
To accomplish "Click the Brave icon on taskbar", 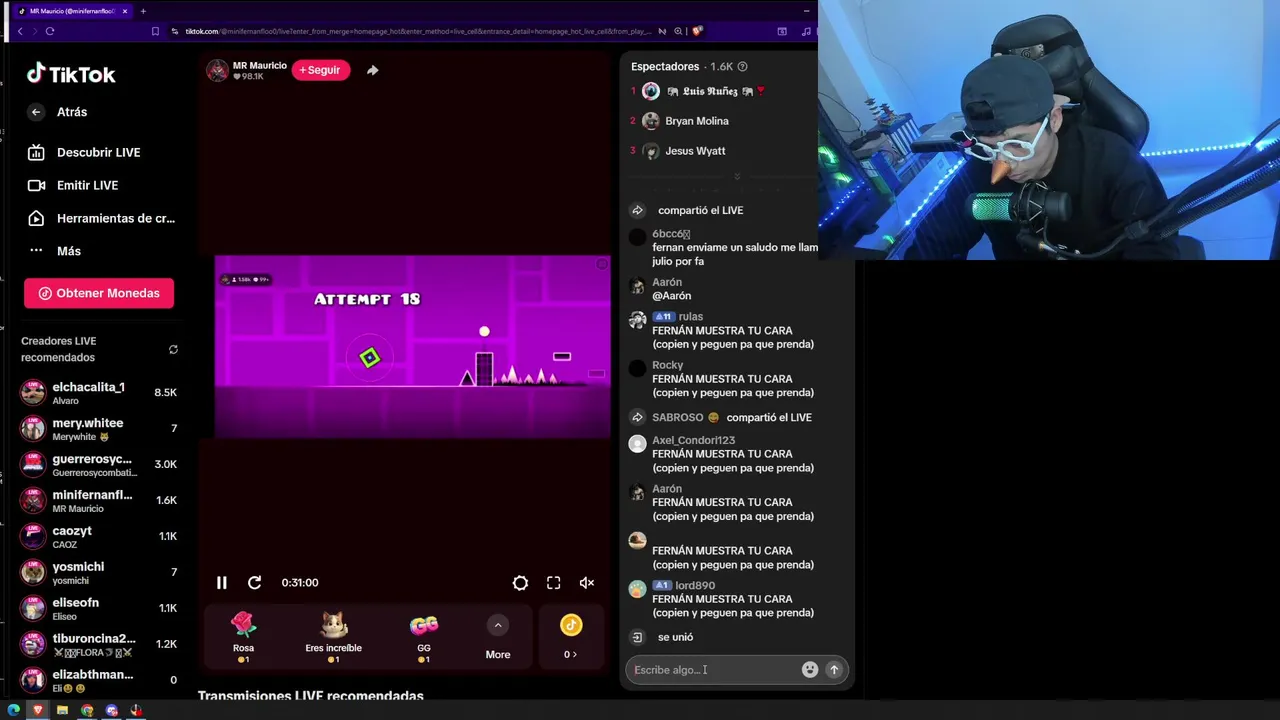I will [38, 710].
